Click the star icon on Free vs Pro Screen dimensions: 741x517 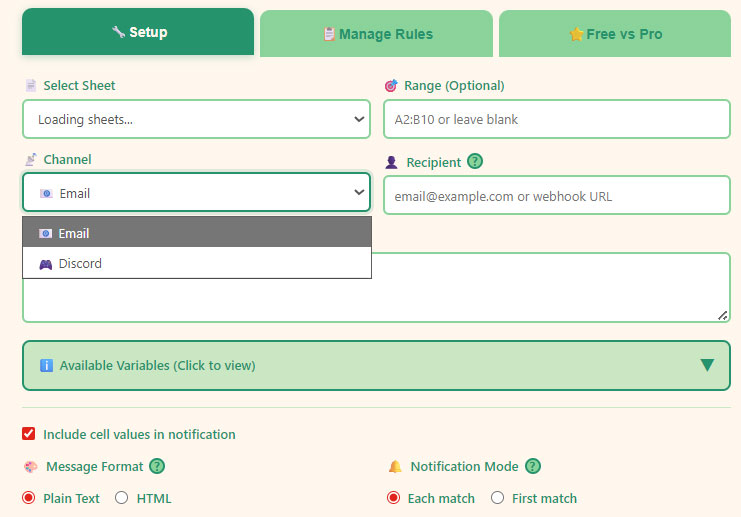(x=576, y=34)
